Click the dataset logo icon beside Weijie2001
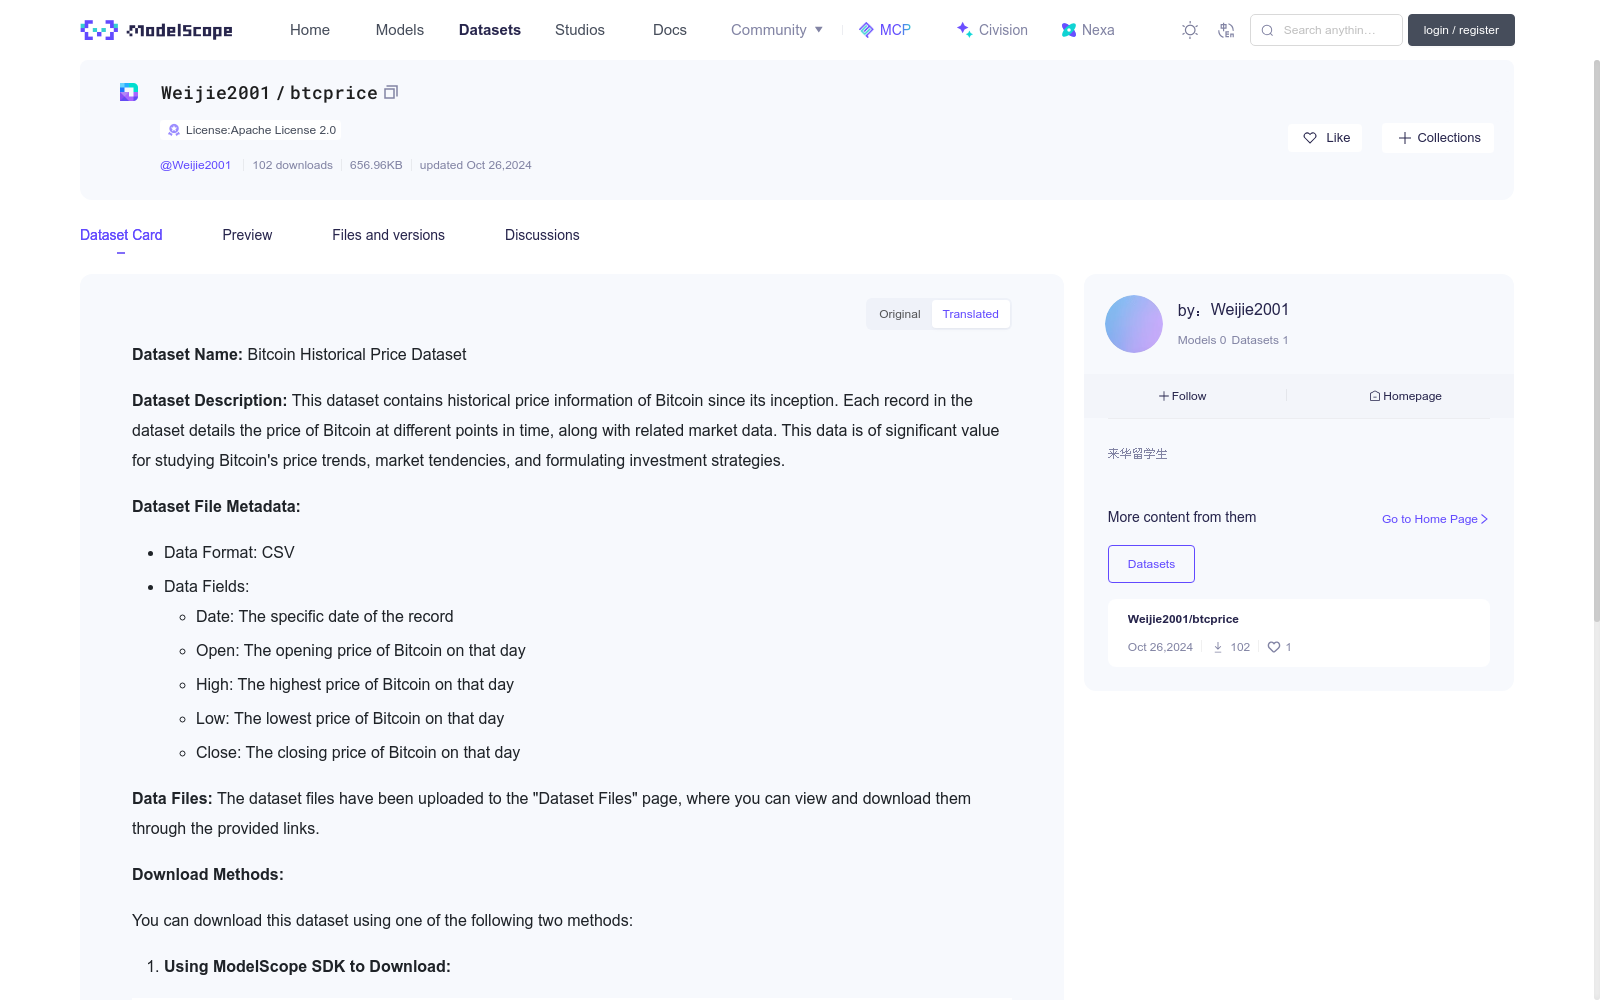1600x1000 pixels. click(x=129, y=92)
